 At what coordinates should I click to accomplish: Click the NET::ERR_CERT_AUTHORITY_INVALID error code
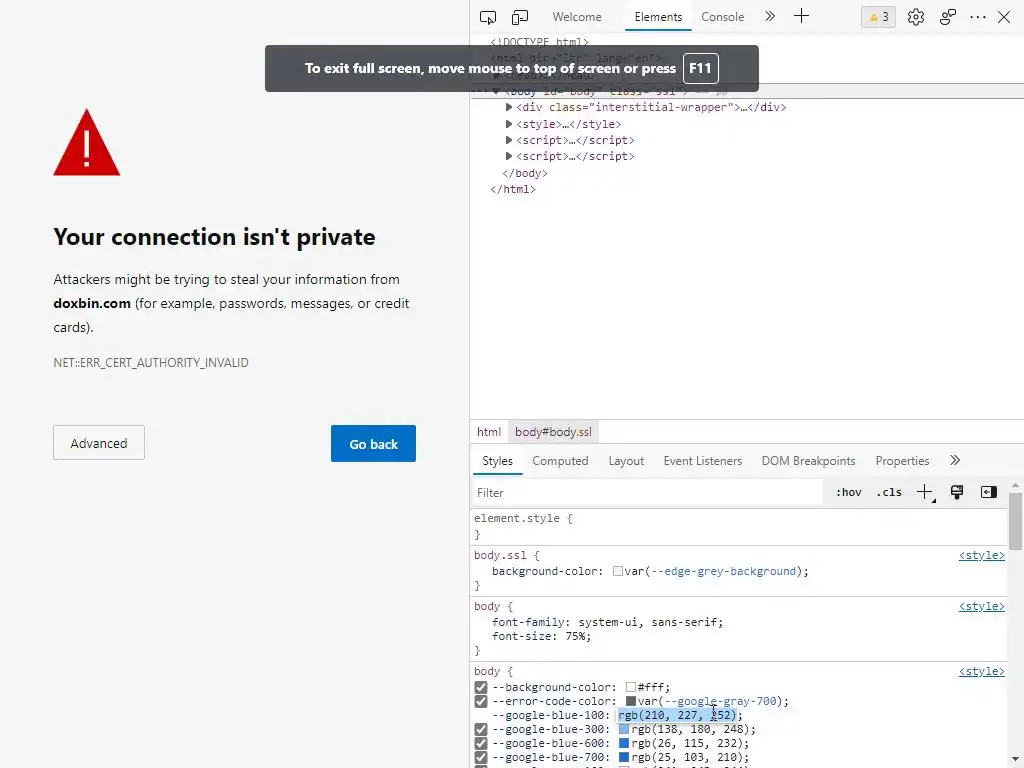pos(151,362)
